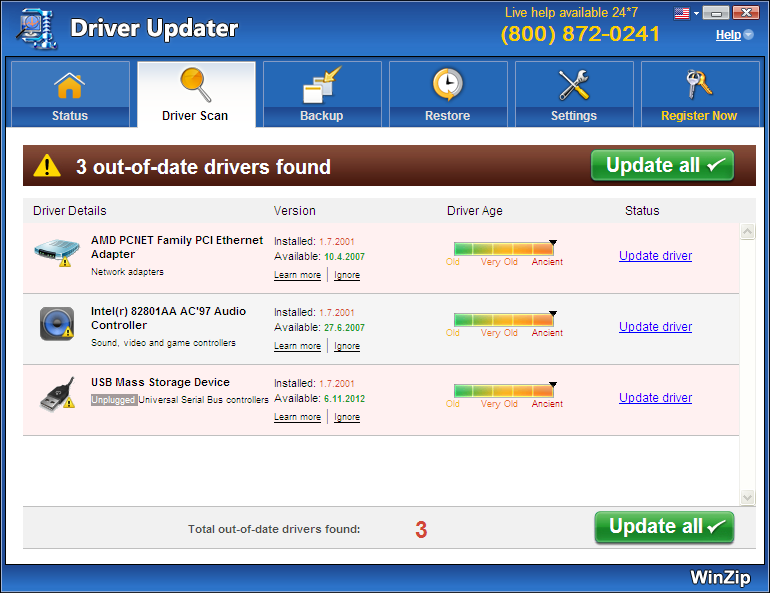Click driver age bar for Intel AC'97 Audio

pyautogui.click(x=504, y=320)
